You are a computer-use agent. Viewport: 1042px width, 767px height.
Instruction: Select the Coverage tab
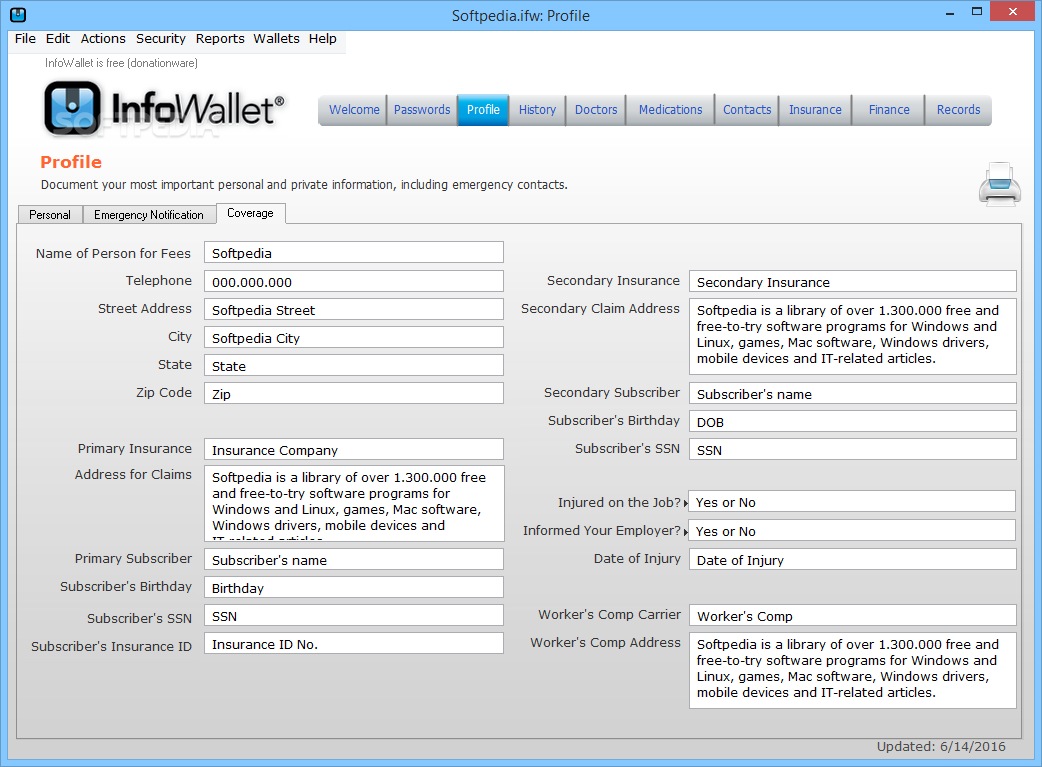251,213
